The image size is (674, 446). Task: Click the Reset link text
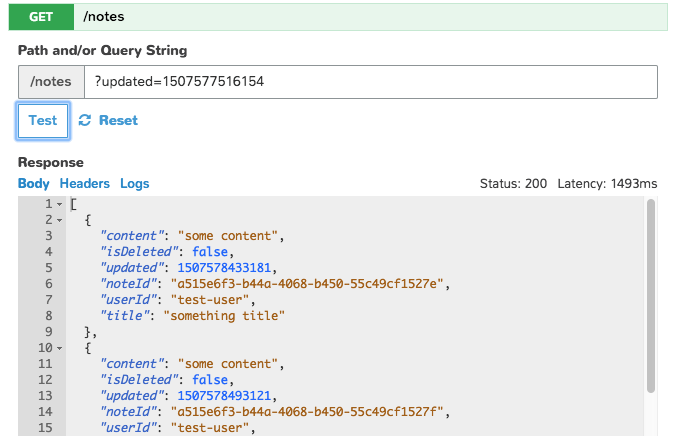pos(118,121)
